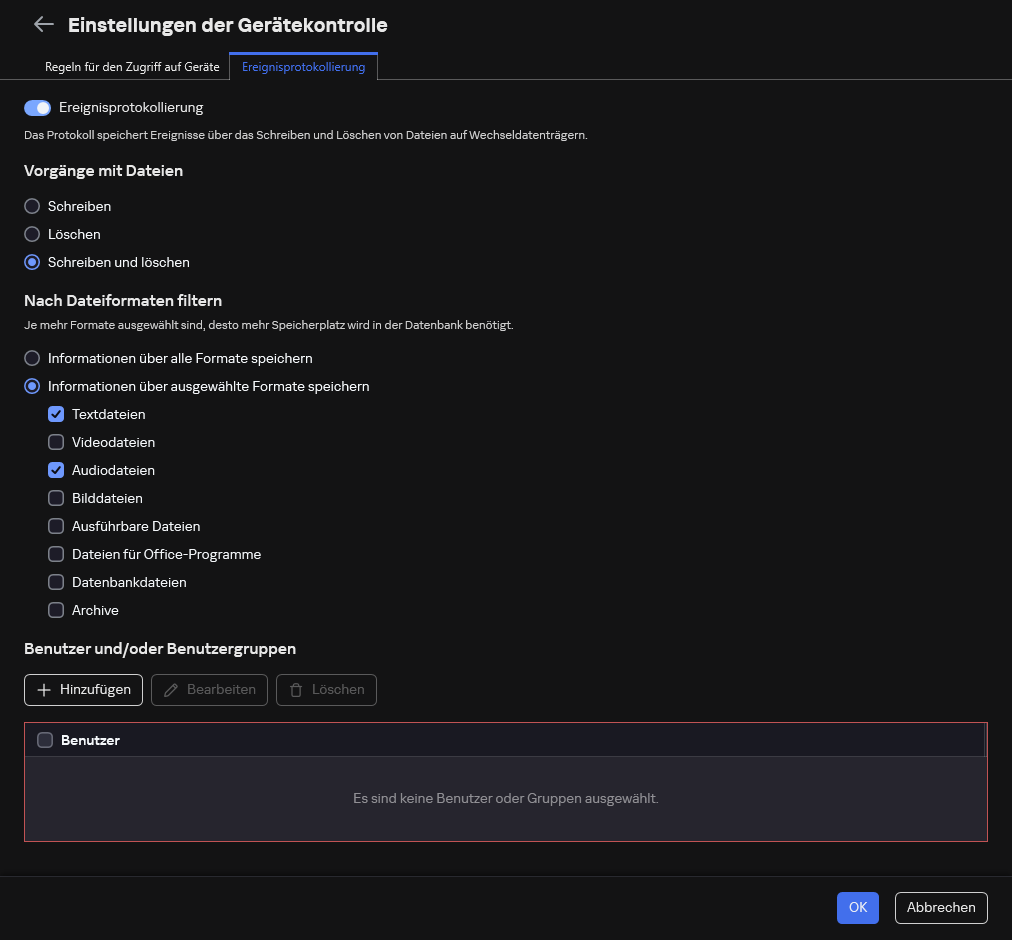Screen dimensions: 1012x940
Task: Select Informationen über alle Formate speichern
Action: point(32,358)
